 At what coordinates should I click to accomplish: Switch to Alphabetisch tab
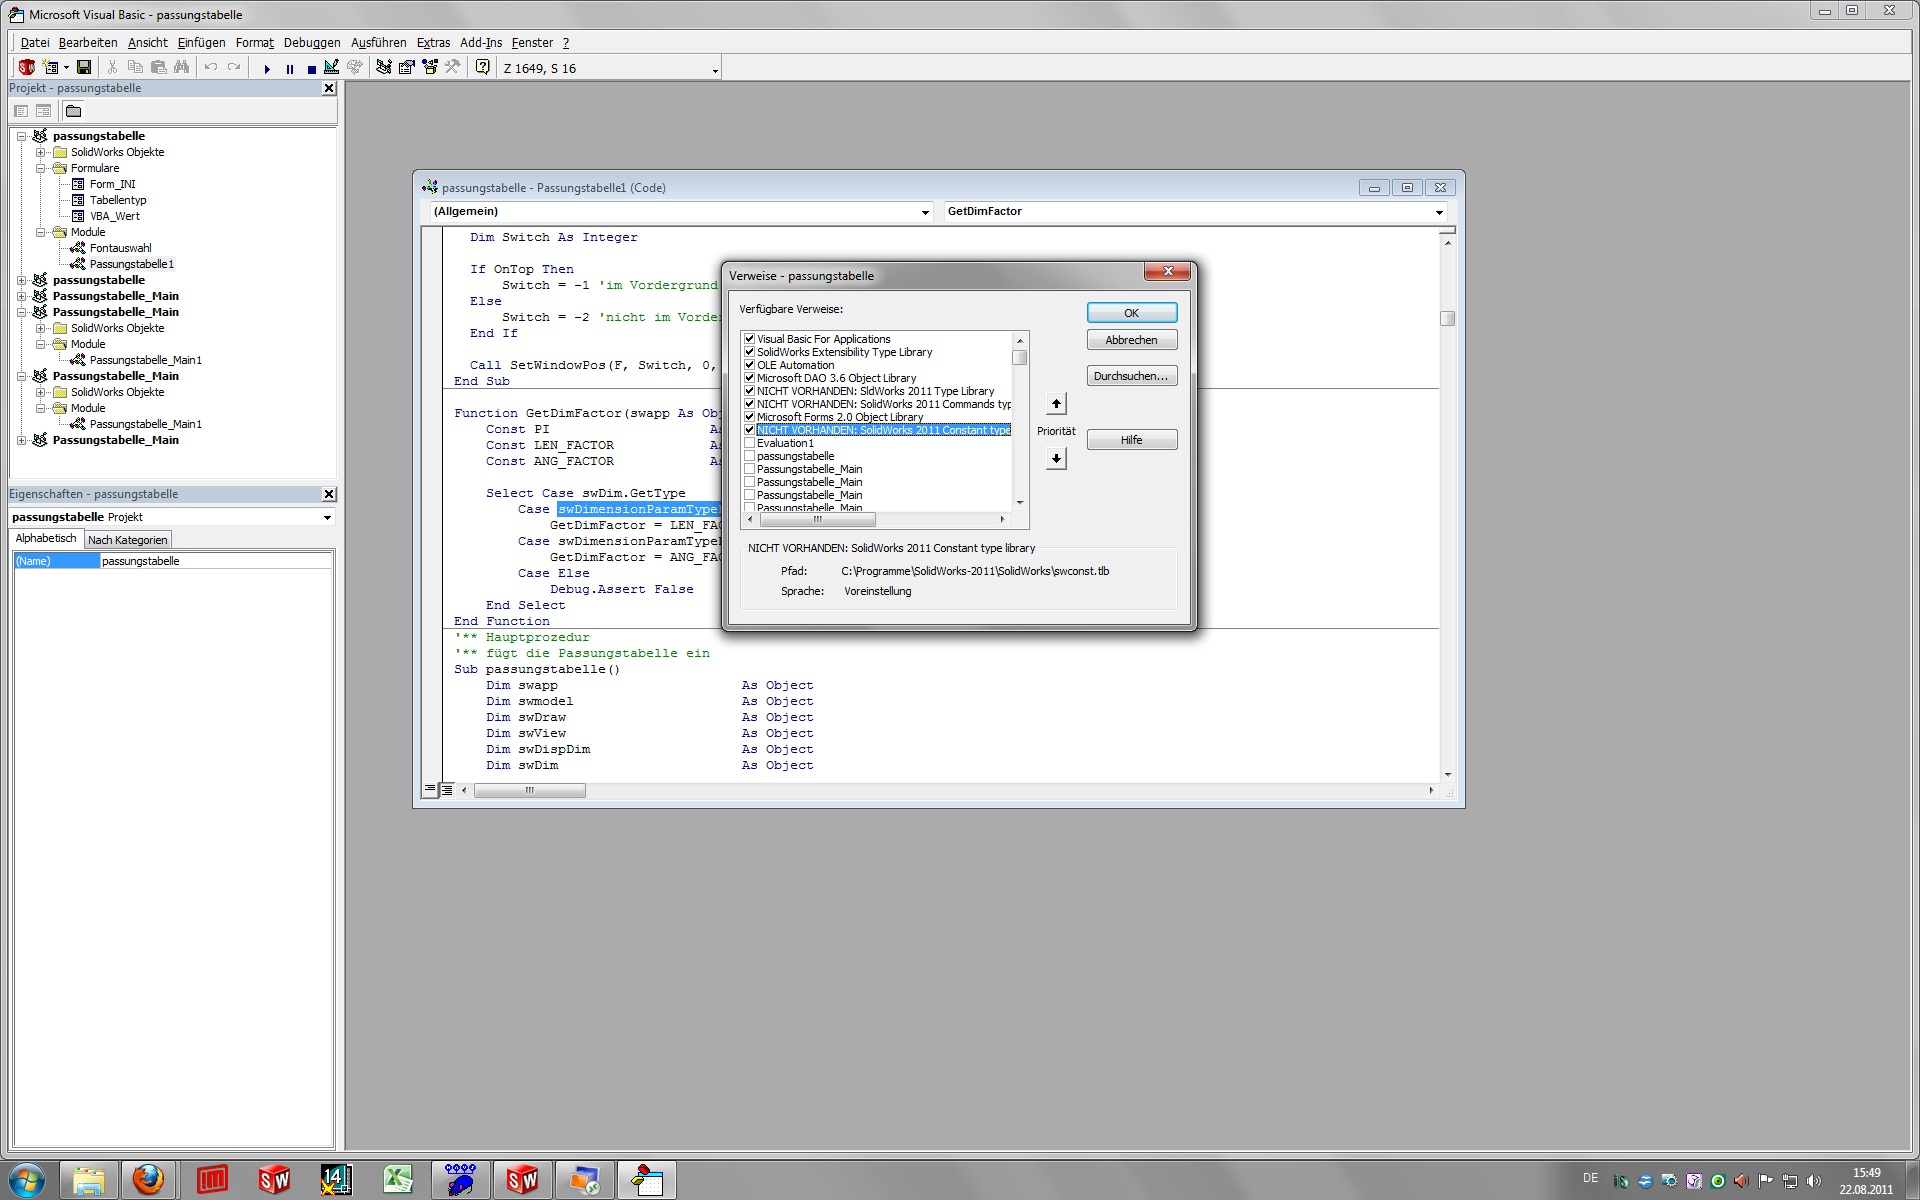pos(46,538)
